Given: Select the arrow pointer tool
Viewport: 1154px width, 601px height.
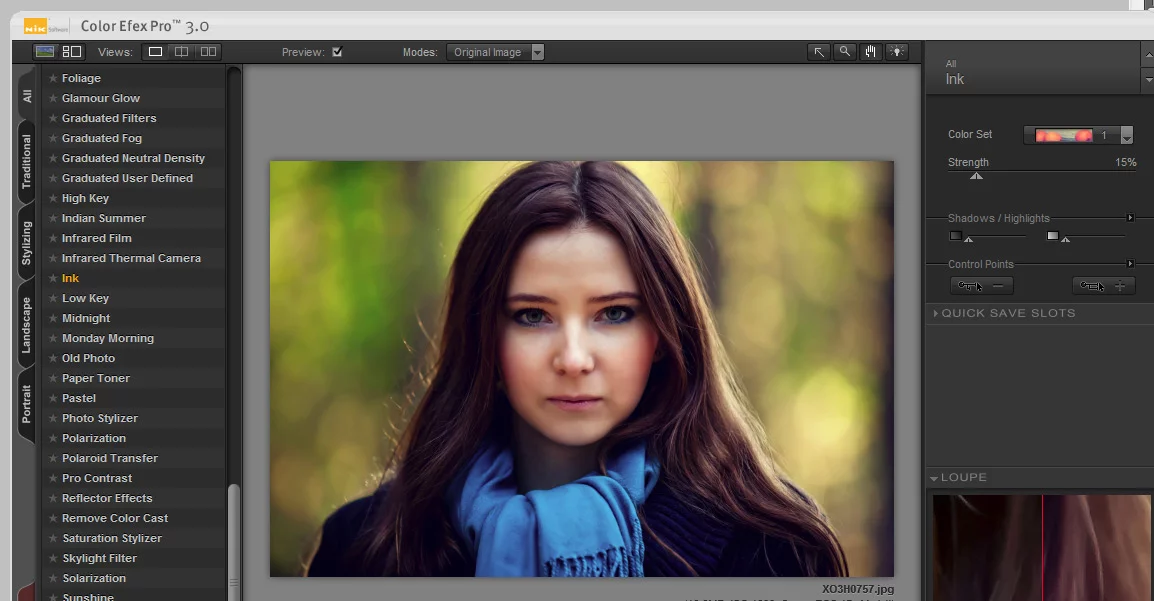Looking at the screenshot, I should [819, 52].
